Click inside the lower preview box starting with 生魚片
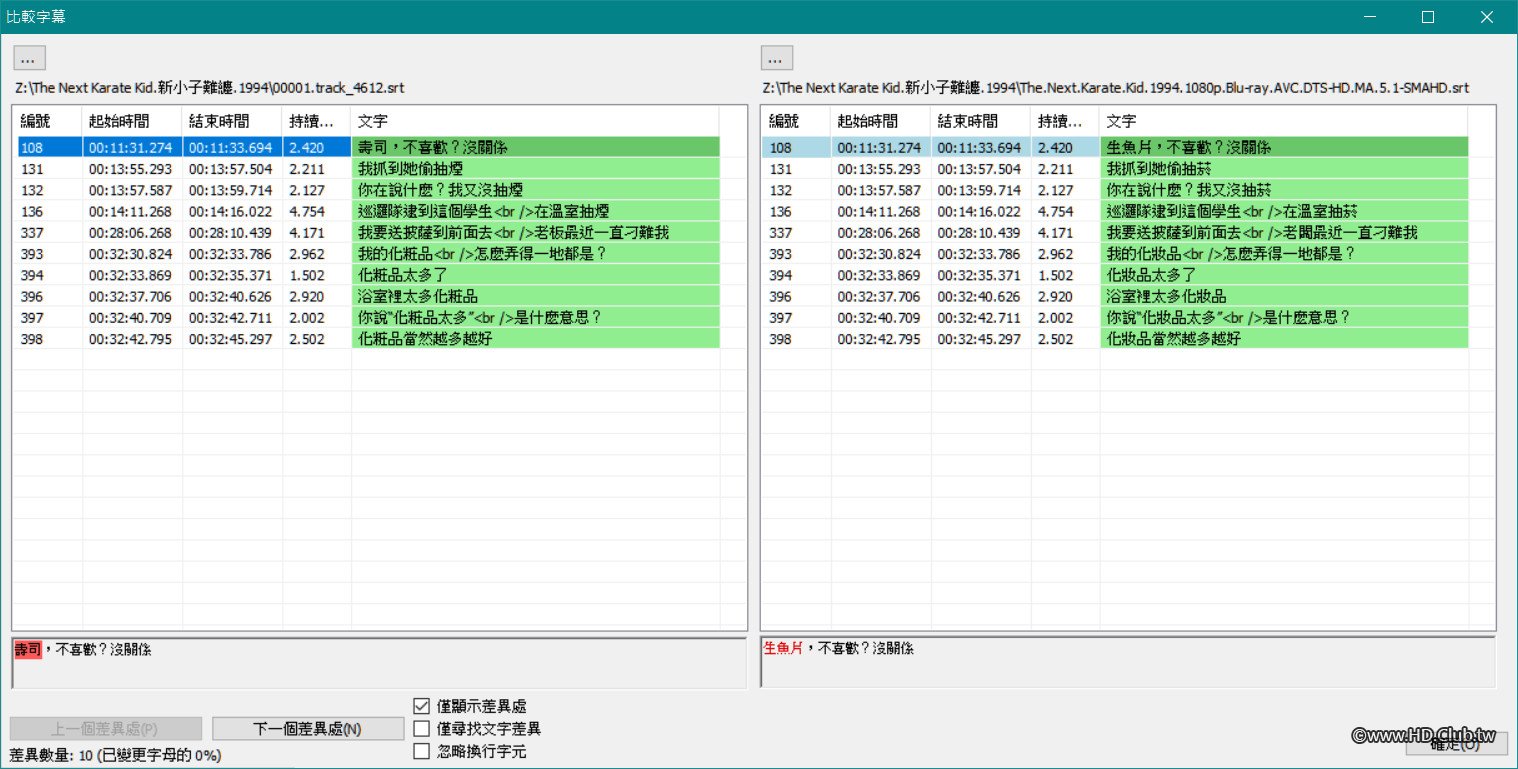The image size is (1518, 769). tap(1128, 662)
